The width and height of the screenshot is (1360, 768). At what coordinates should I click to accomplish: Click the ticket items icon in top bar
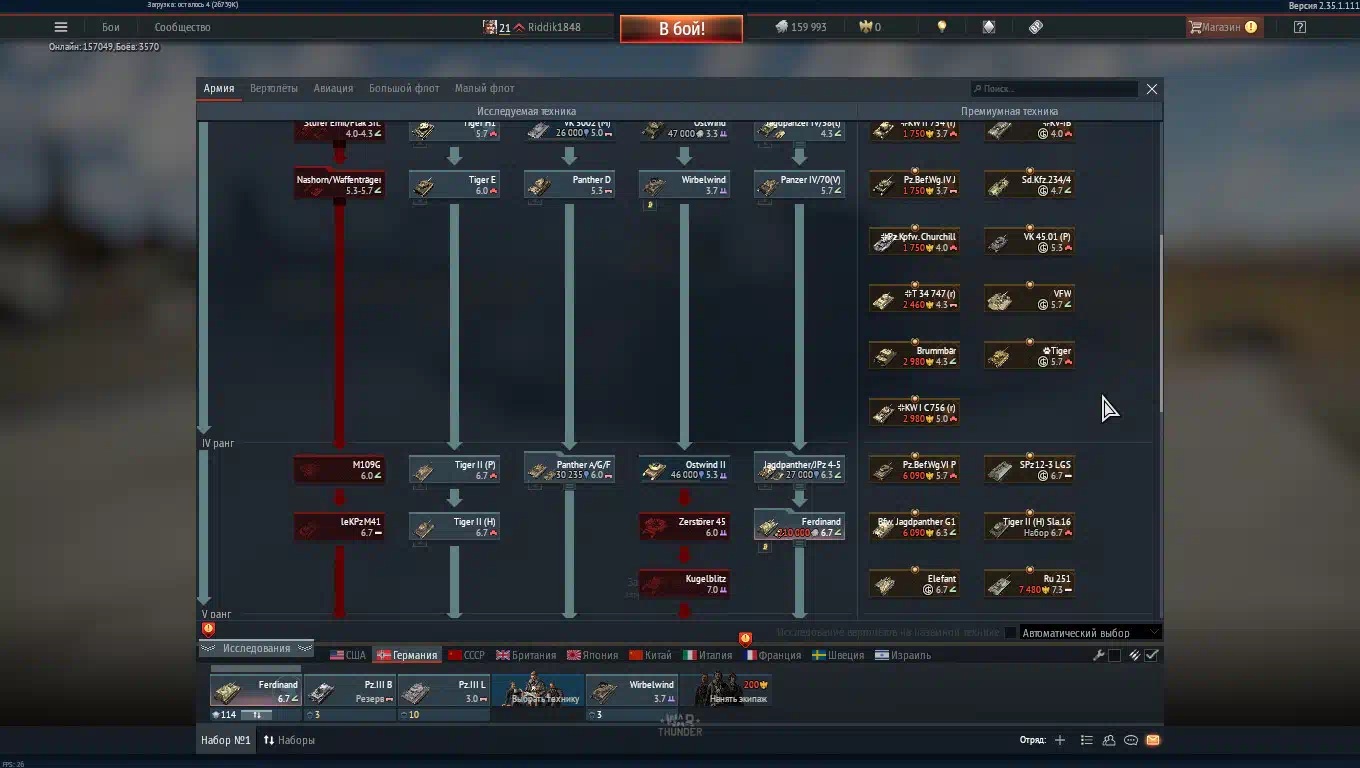(1036, 27)
